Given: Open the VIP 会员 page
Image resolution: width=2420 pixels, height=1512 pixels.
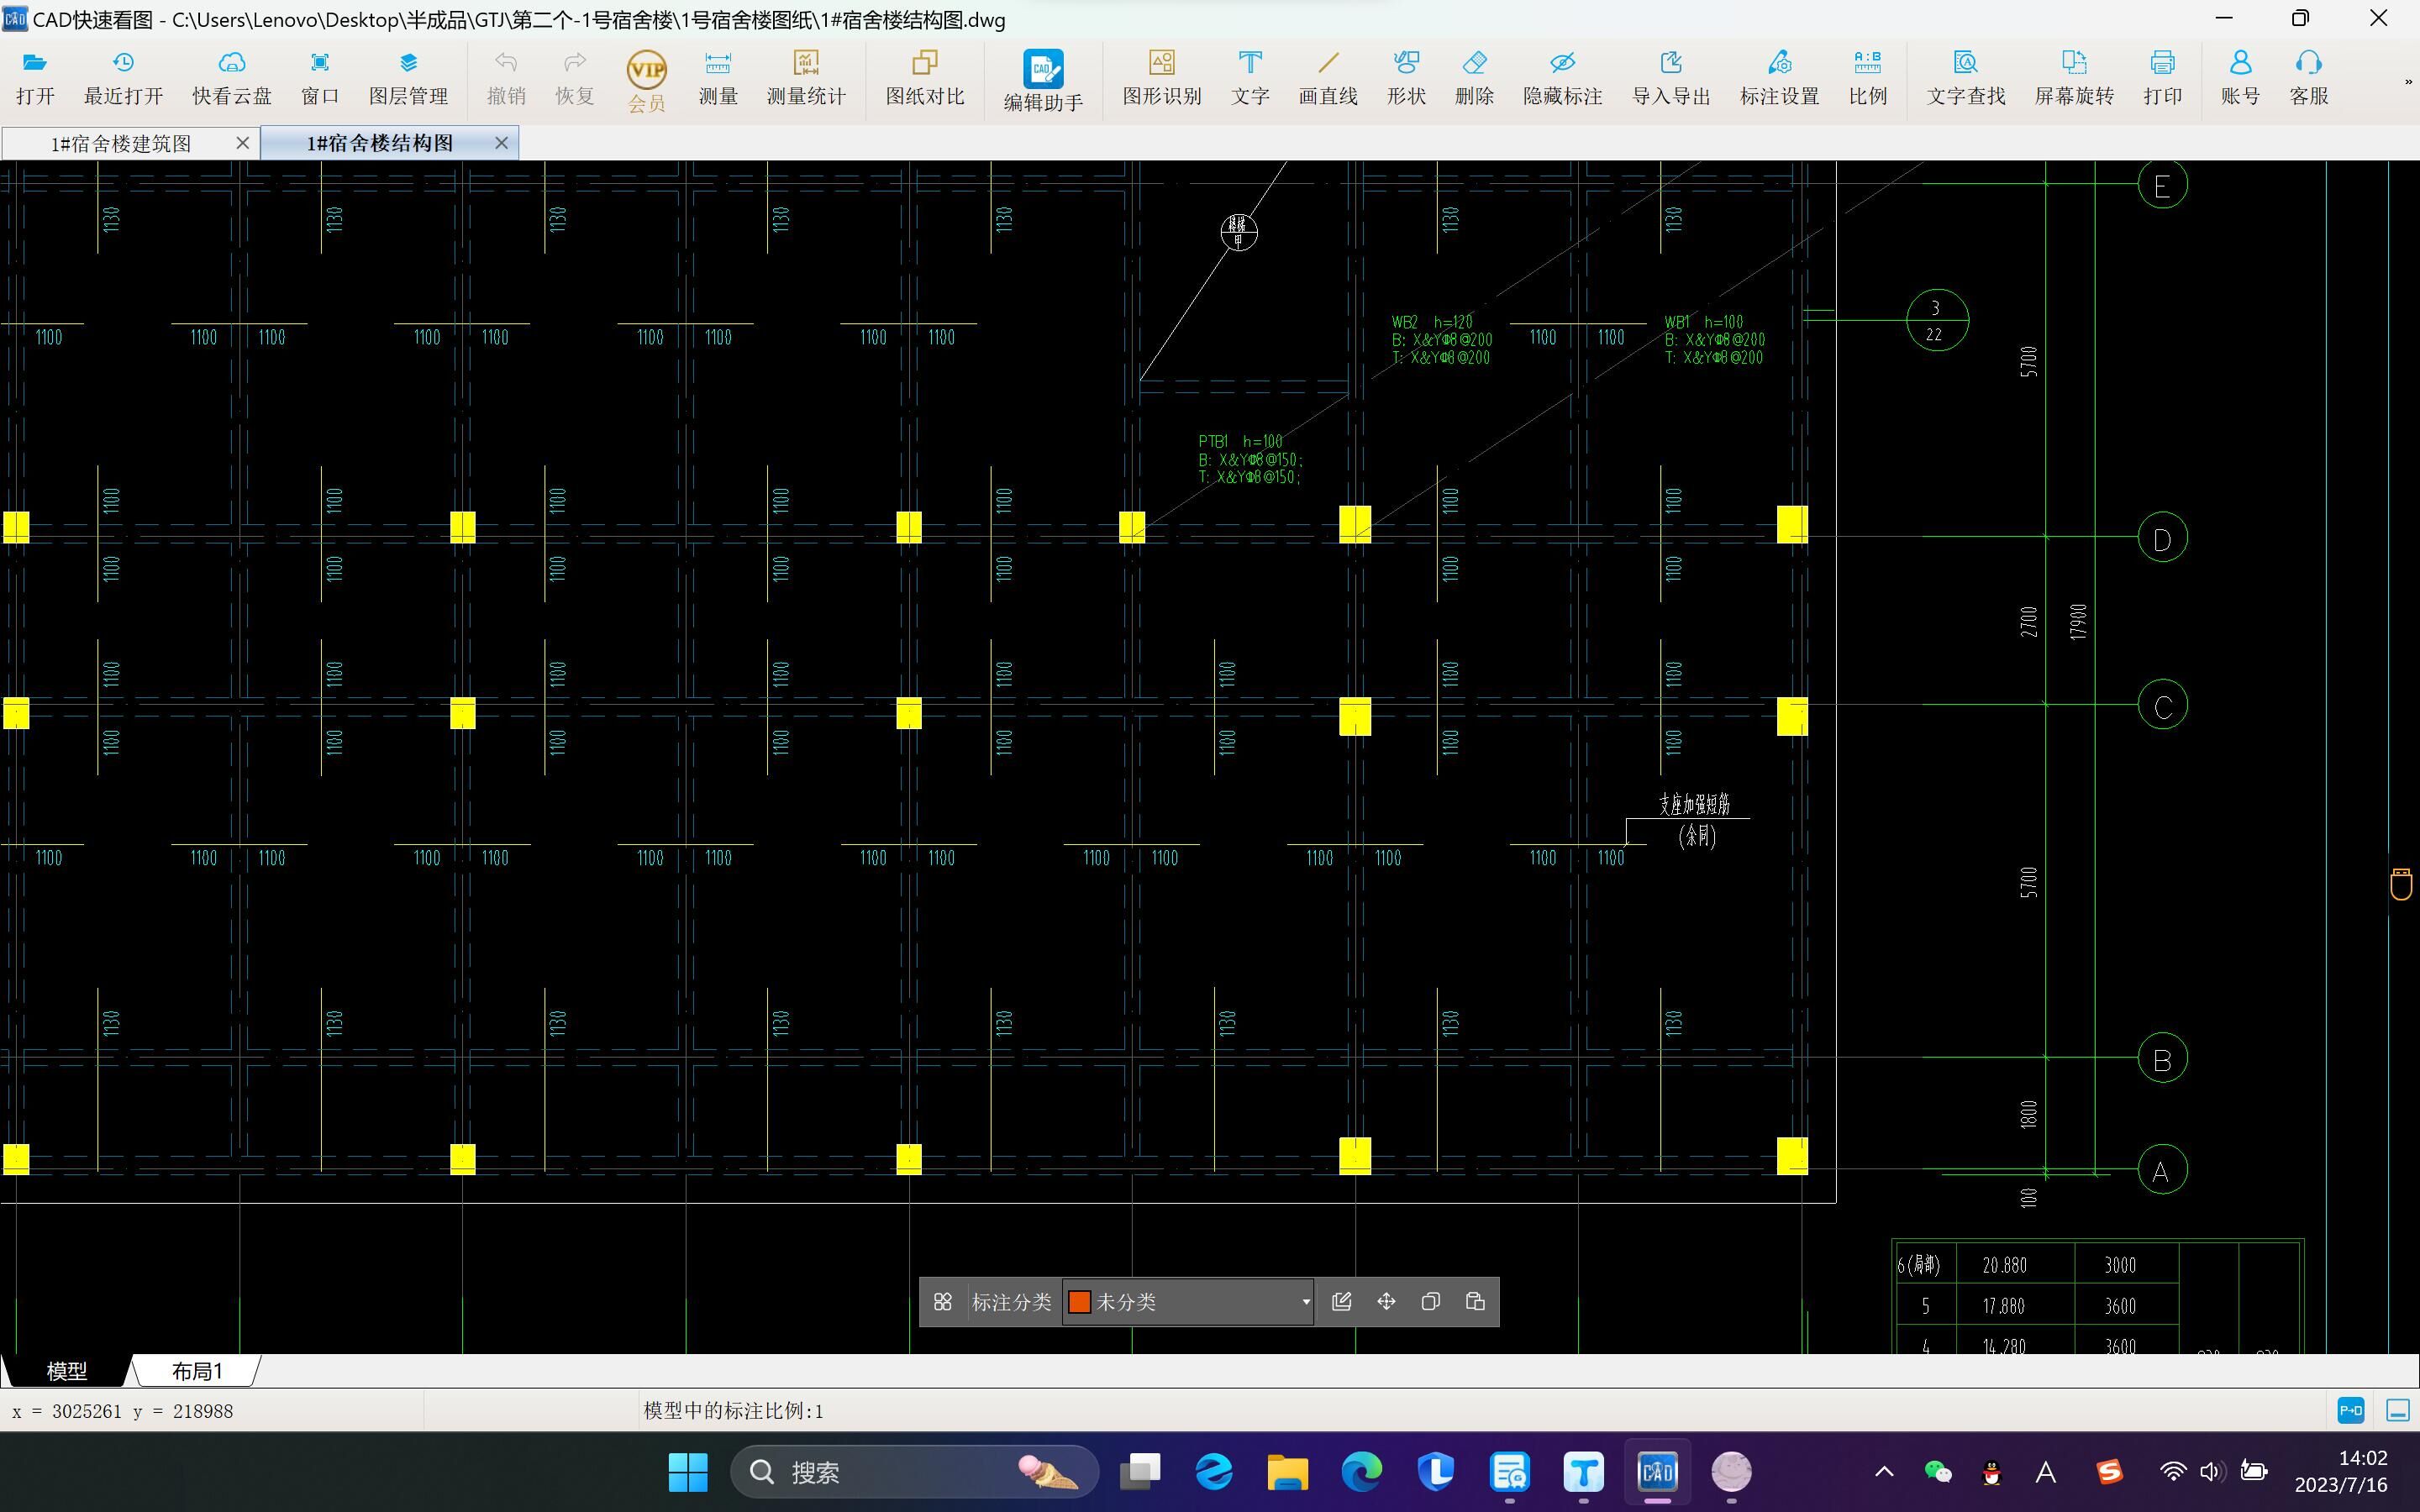Looking at the screenshot, I should tap(646, 80).
